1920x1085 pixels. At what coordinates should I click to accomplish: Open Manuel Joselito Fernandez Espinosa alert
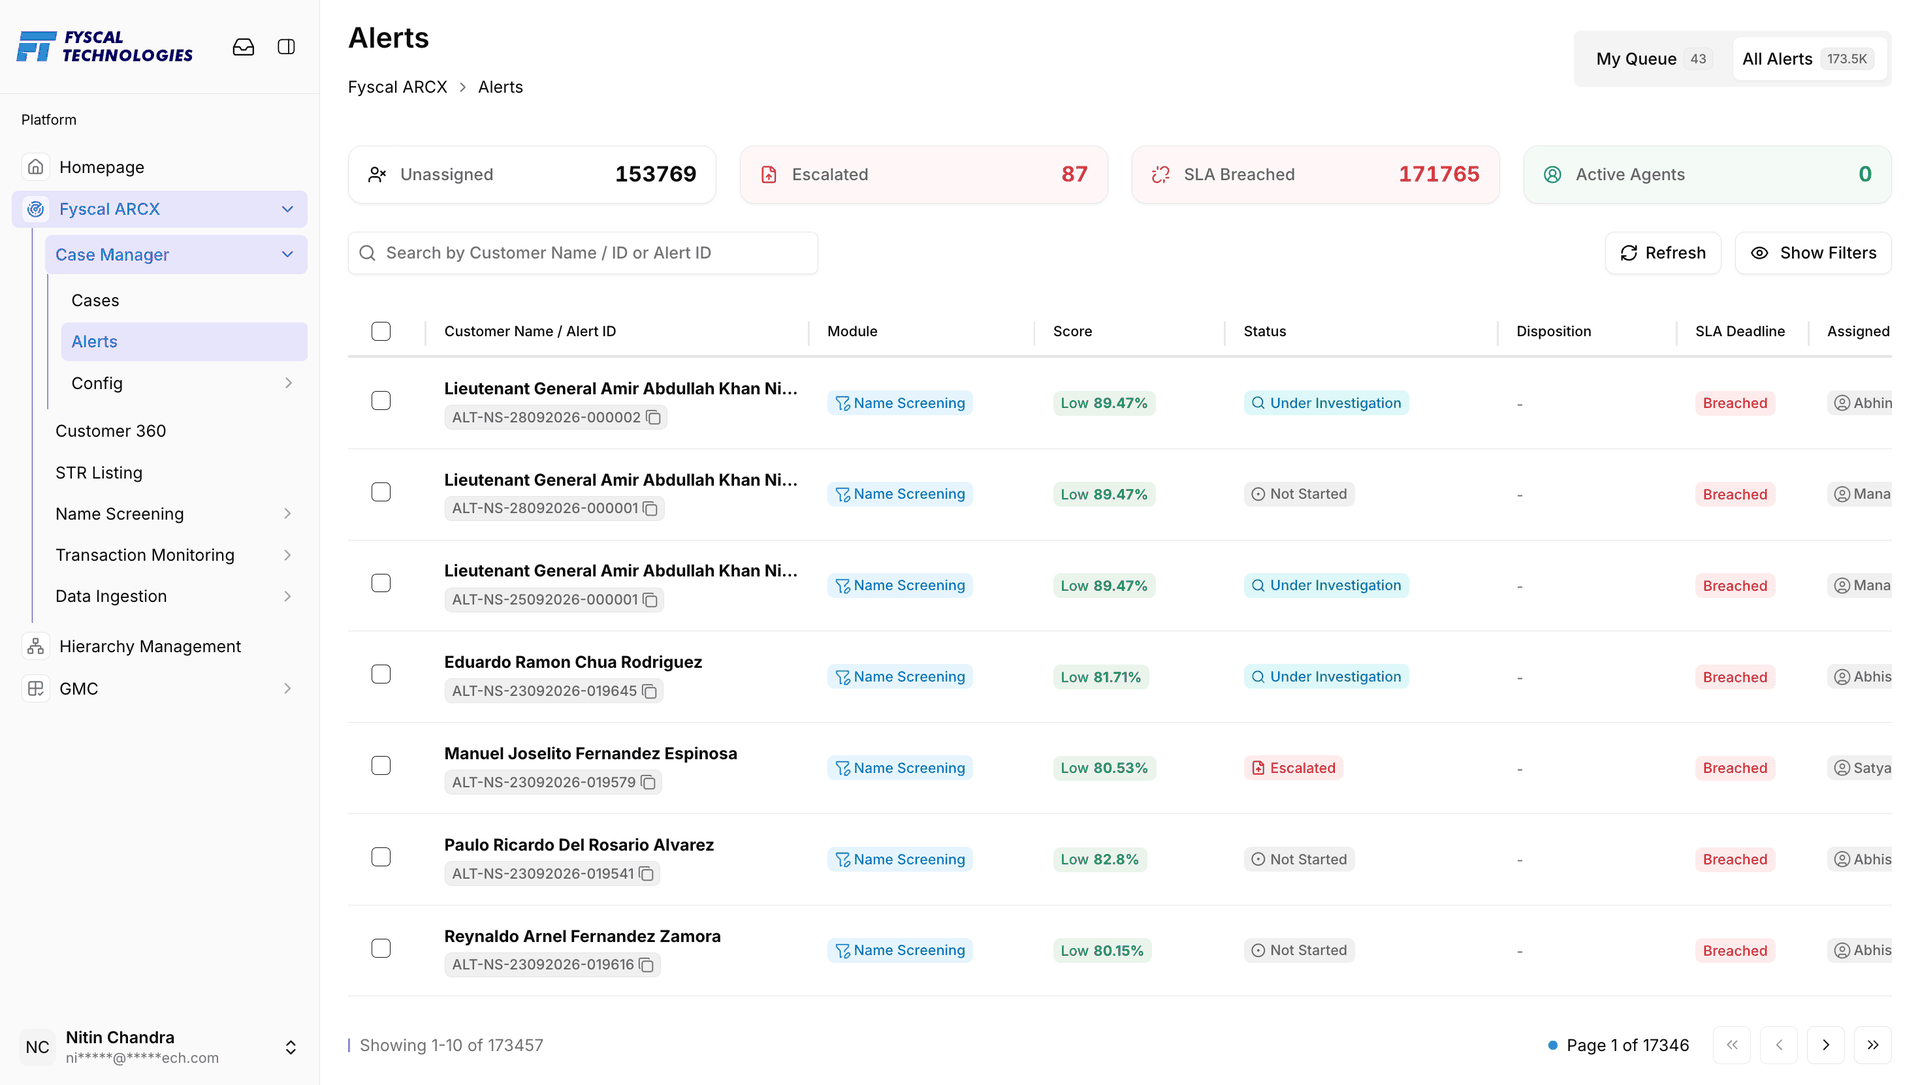click(591, 754)
